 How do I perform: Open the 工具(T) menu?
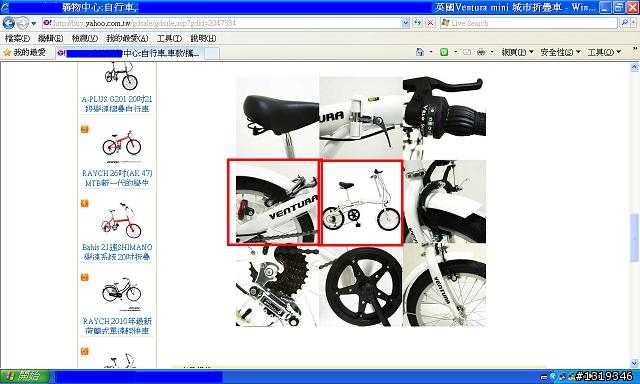click(x=169, y=38)
